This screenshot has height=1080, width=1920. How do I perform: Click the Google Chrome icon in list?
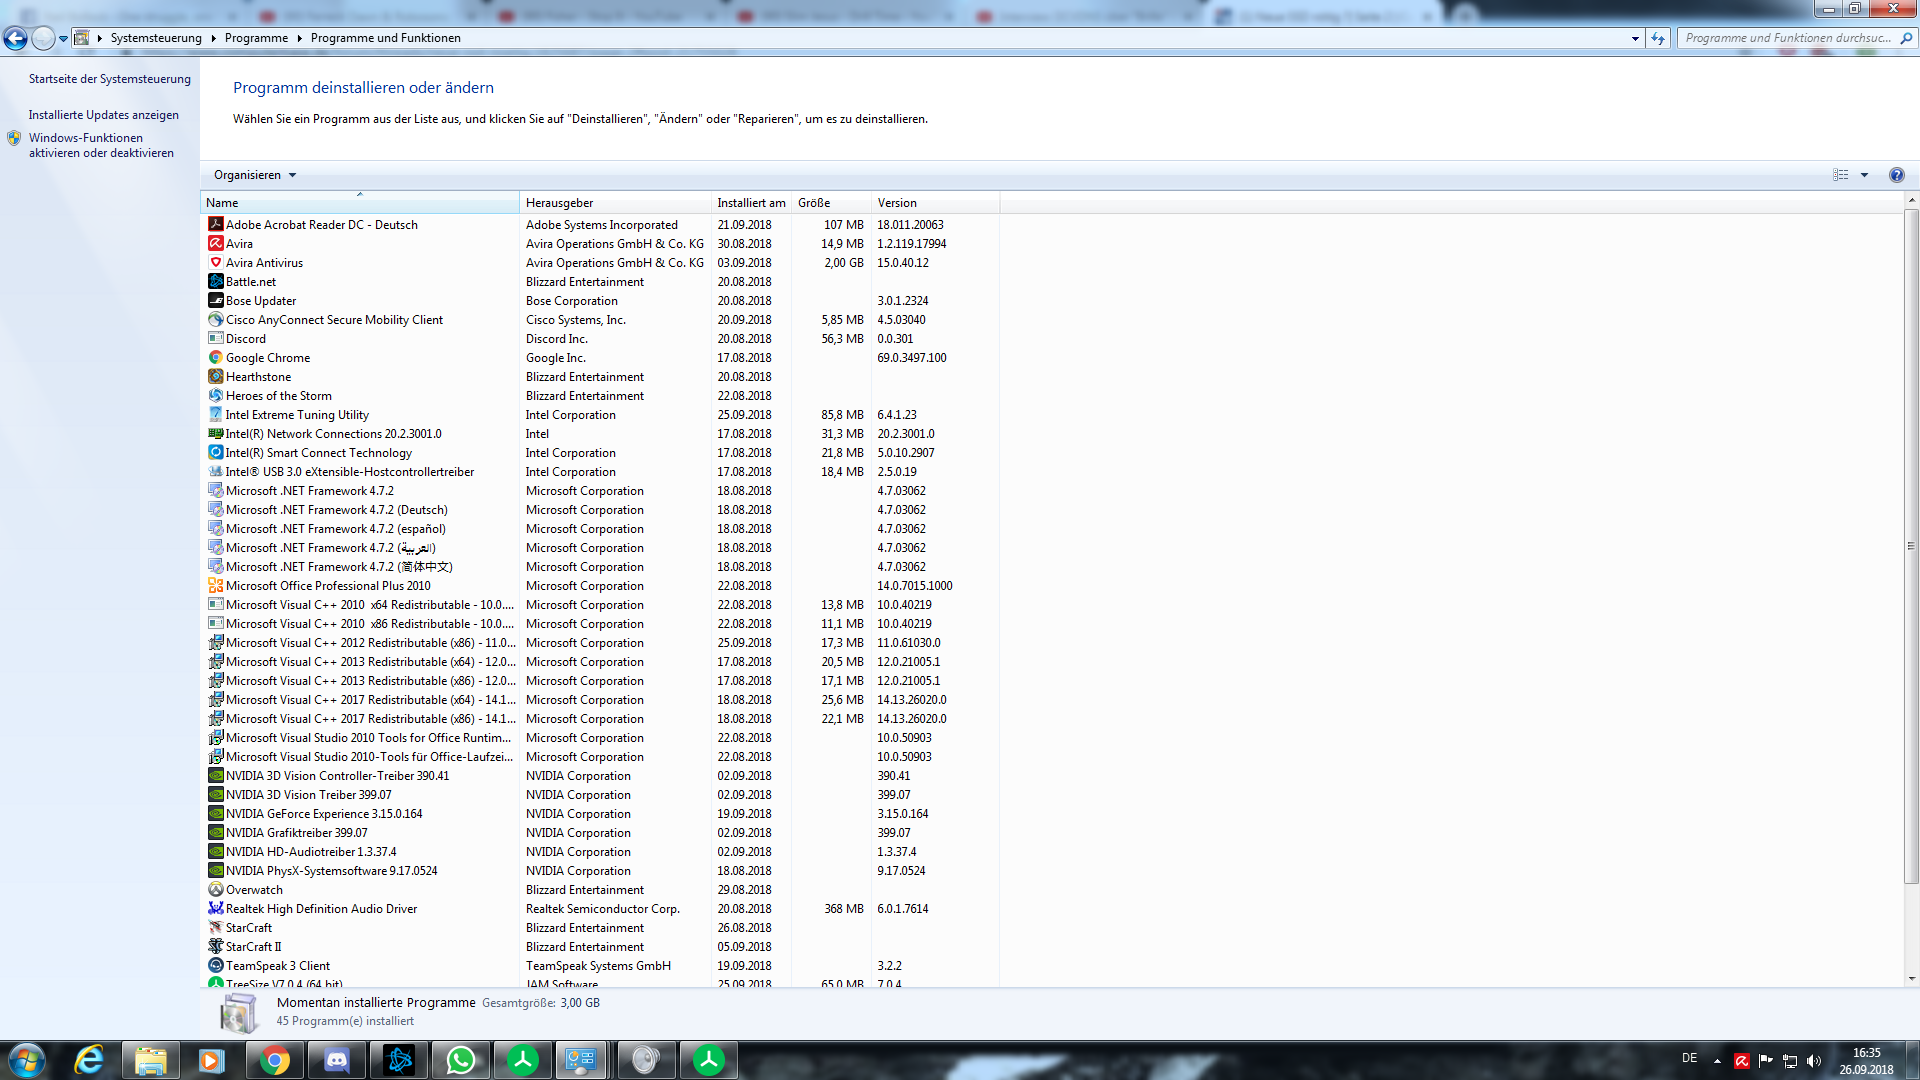[215, 358]
